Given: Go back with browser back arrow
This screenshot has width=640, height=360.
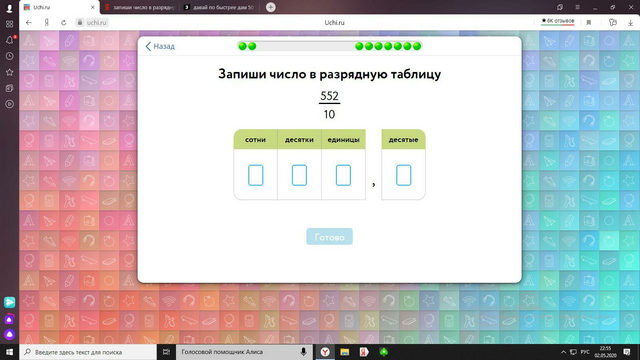Looking at the screenshot, I should (x=29, y=22).
